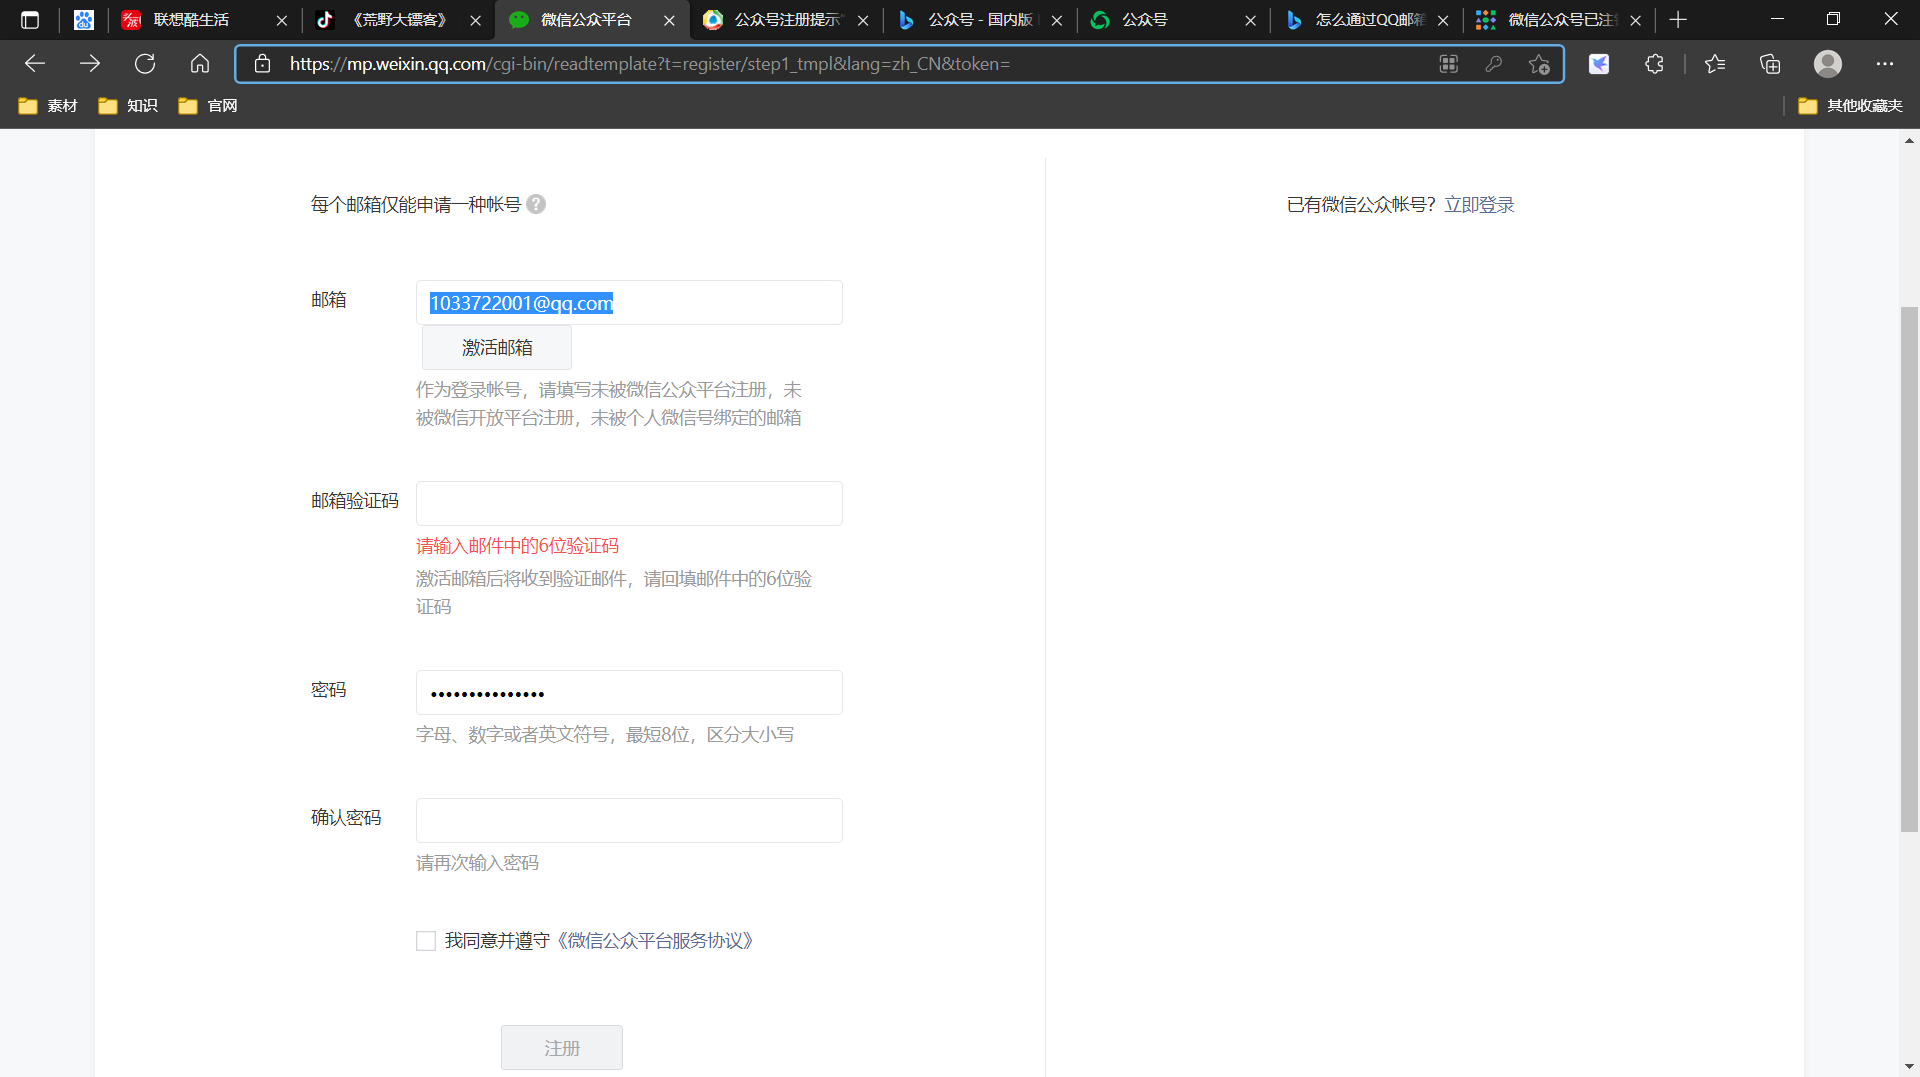Close the 公众号 tab with green swirl icon

coord(1250,20)
